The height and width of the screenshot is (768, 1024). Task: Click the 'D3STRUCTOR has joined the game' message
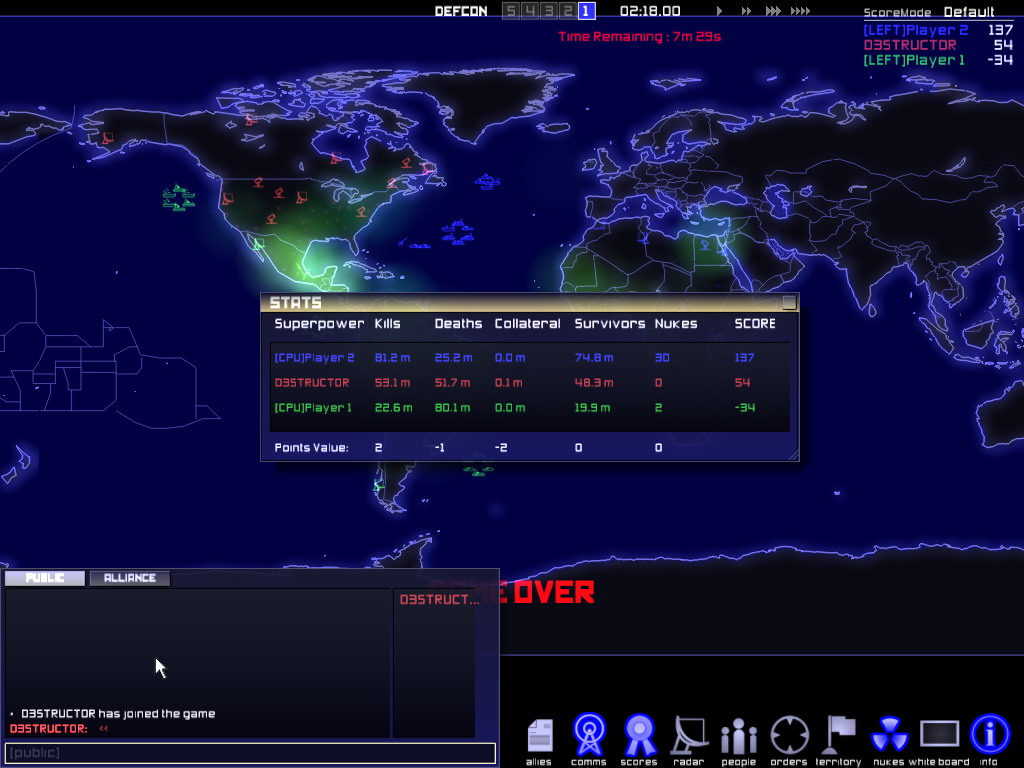pyautogui.click(x=118, y=714)
